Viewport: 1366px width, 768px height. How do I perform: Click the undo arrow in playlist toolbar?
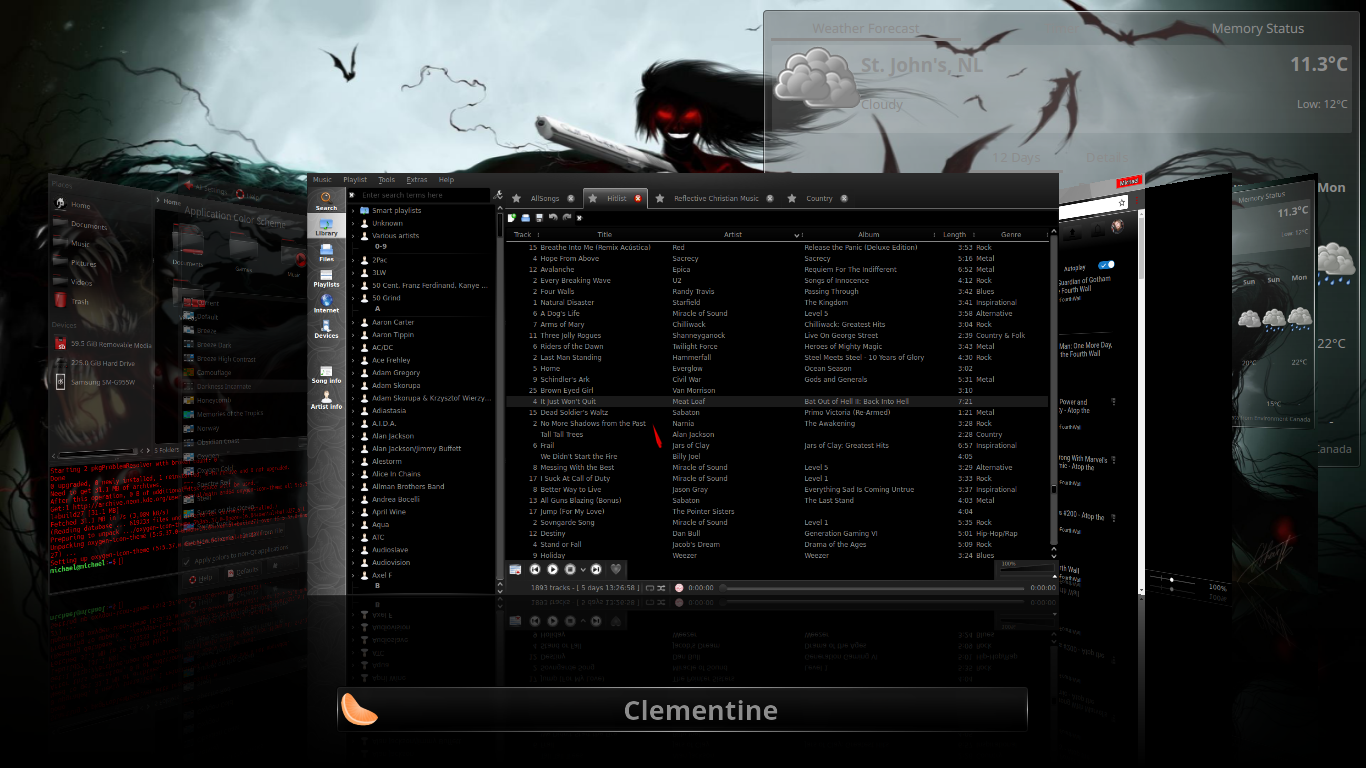(553, 217)
